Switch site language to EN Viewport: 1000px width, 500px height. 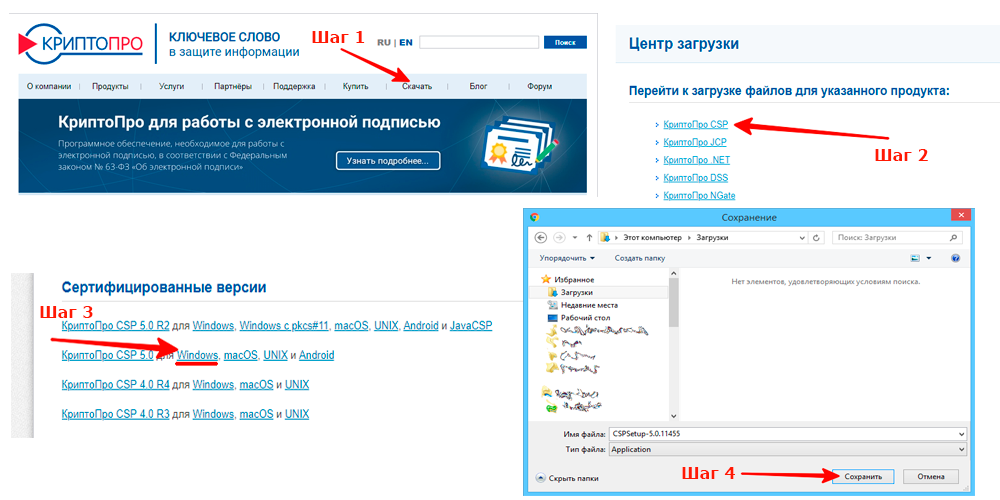pyautogui.click(x=406, y=42)
